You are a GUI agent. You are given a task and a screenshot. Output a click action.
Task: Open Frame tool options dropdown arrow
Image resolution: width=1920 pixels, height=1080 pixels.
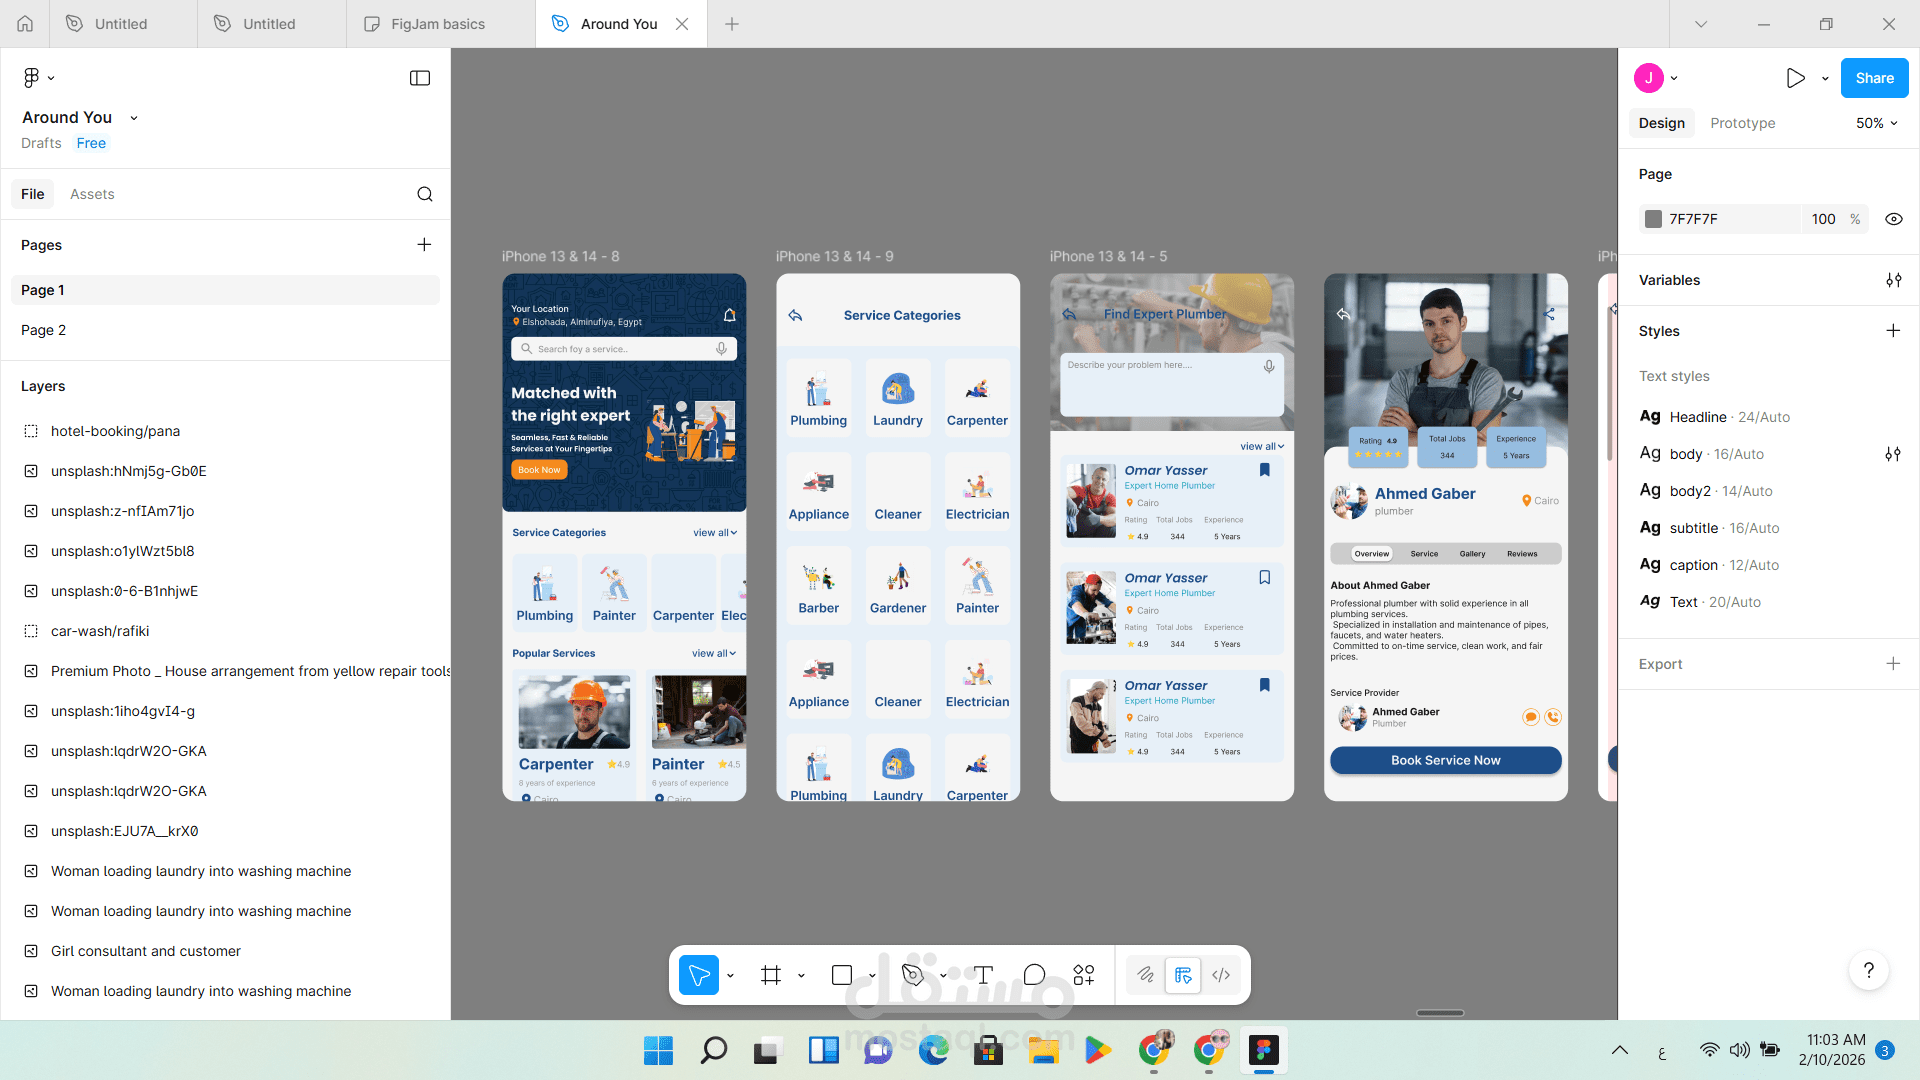coord(802,976)
